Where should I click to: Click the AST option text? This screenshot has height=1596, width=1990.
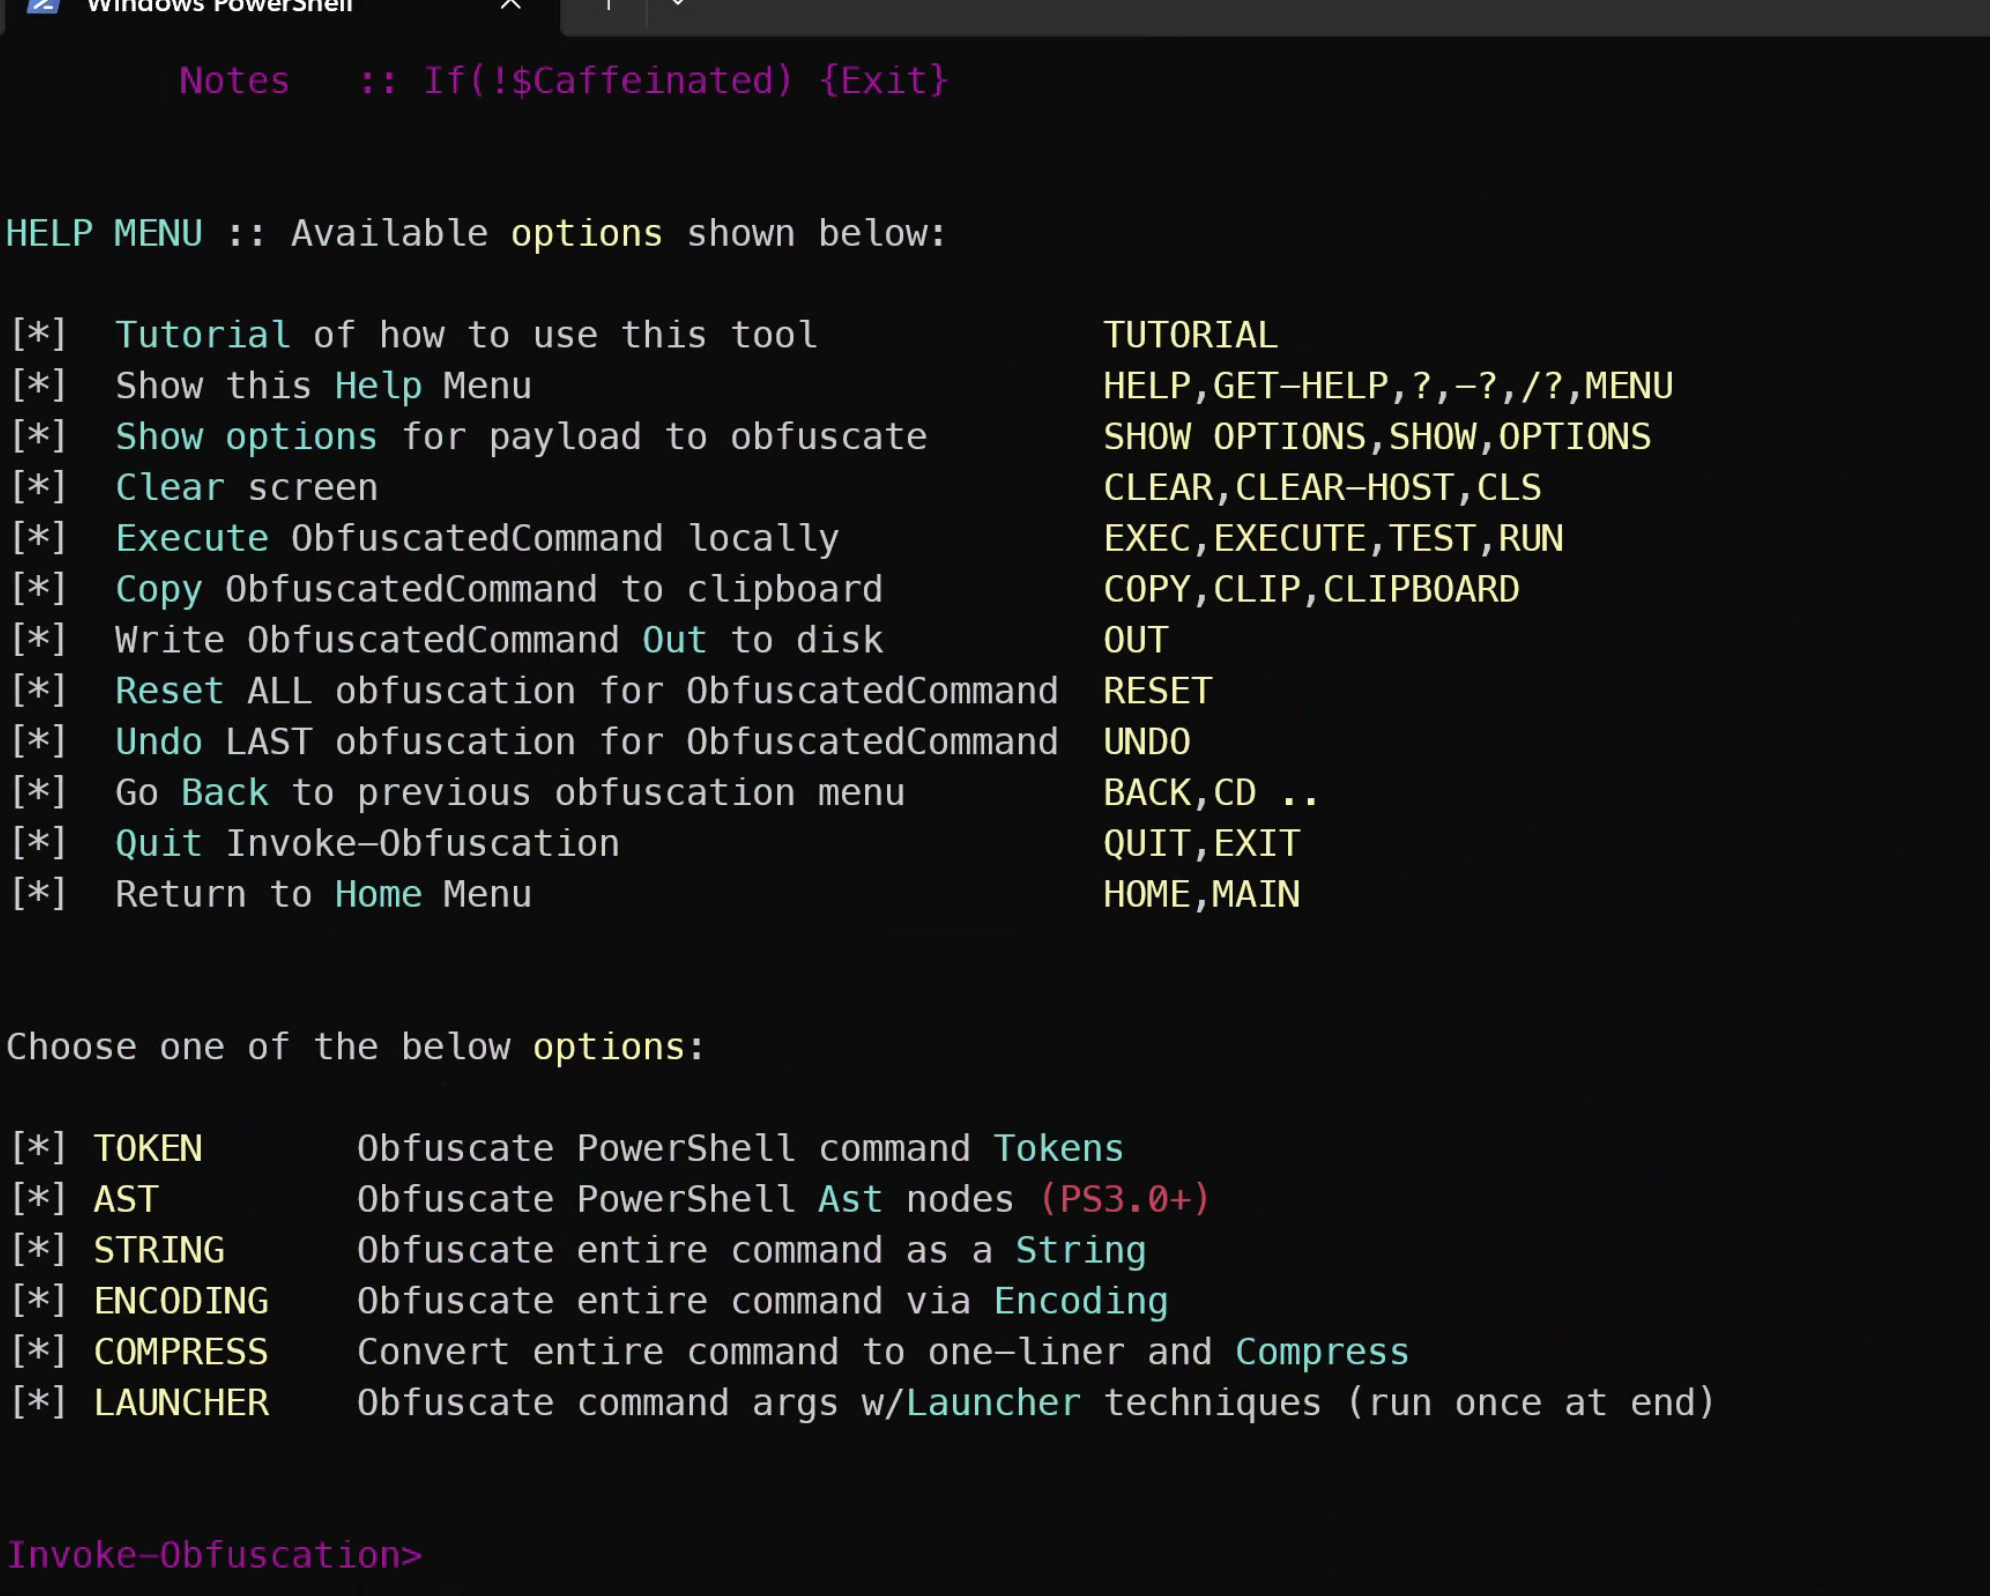[126, 1199]
